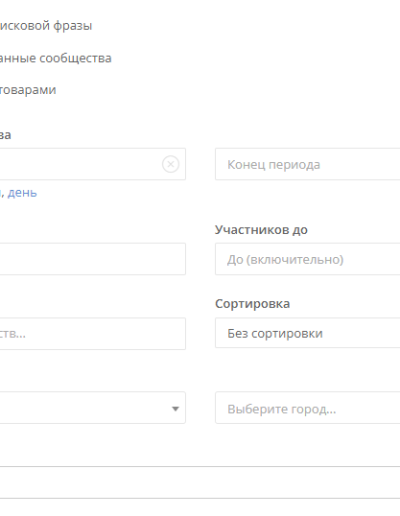This screenshot has width=400, height=516.
Task: Click the section label ending in 'ва'
Action: tap(5, 135)
